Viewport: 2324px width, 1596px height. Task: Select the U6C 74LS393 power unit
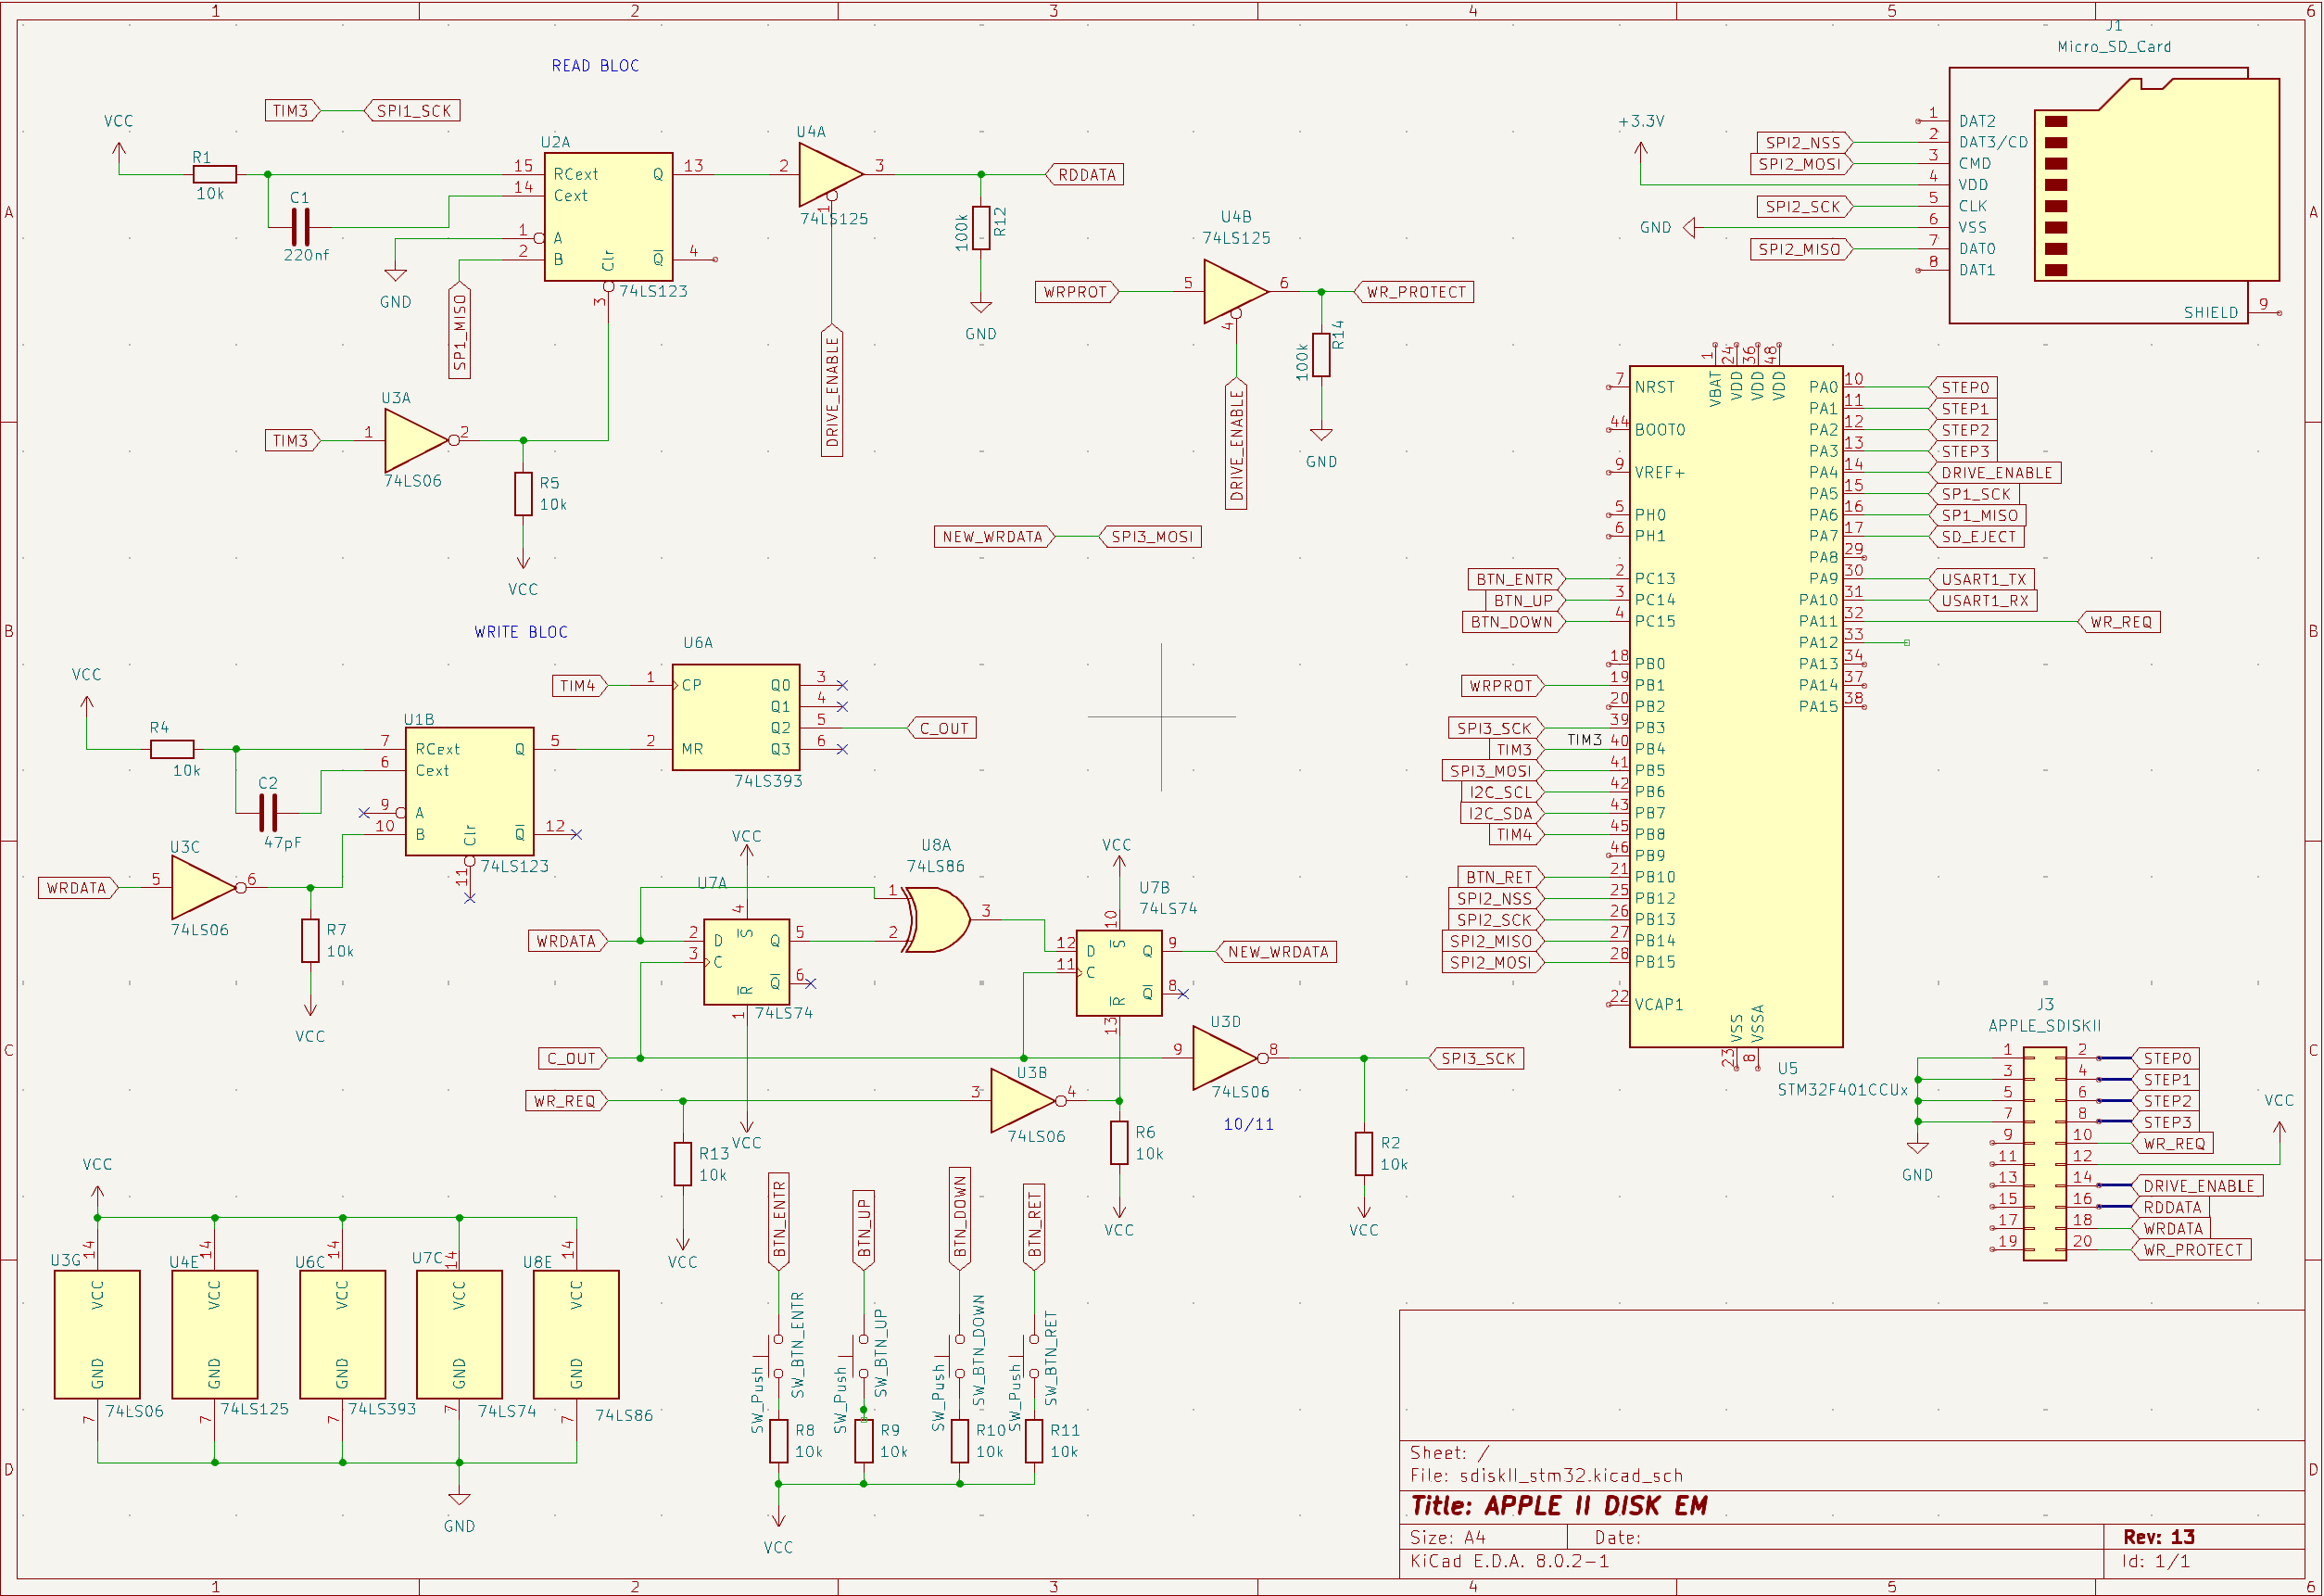342,1334
